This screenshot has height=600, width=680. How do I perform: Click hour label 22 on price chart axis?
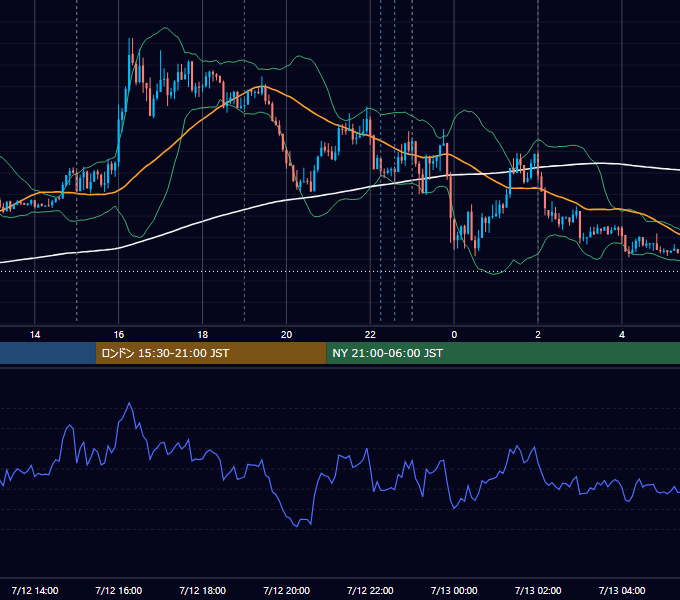click(370, 335)
